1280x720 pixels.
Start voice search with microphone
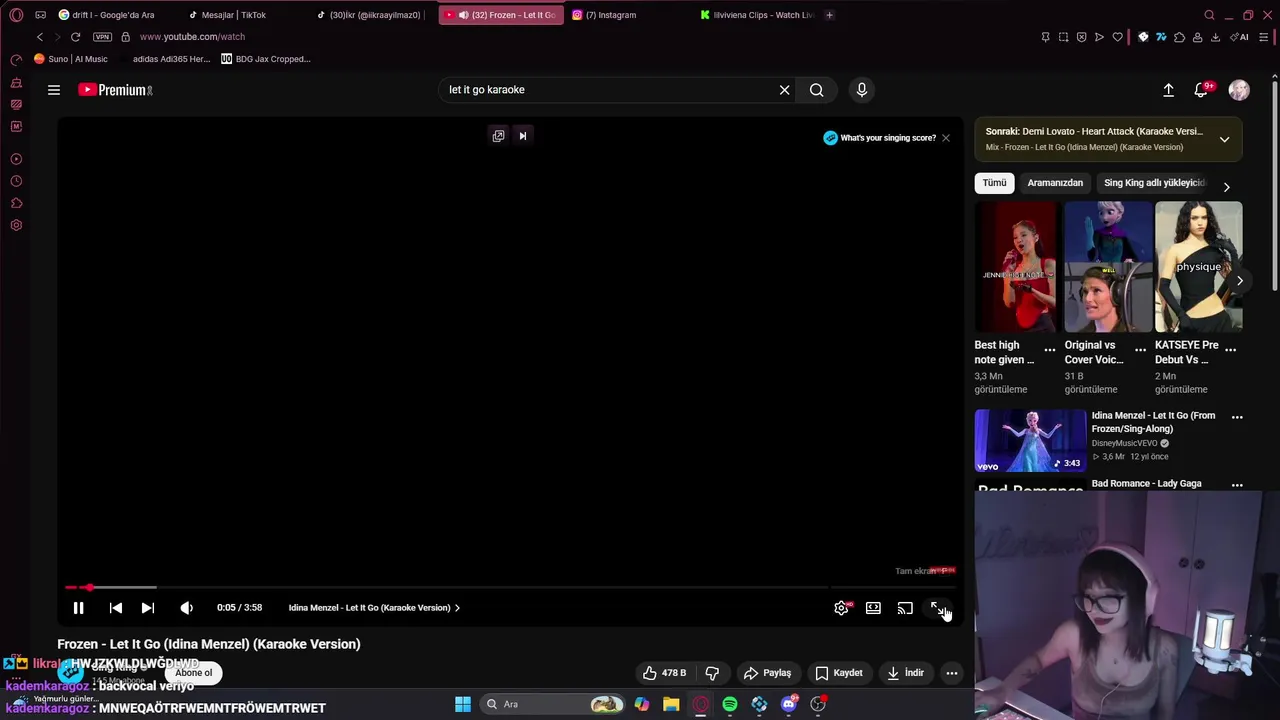[862, 90]
